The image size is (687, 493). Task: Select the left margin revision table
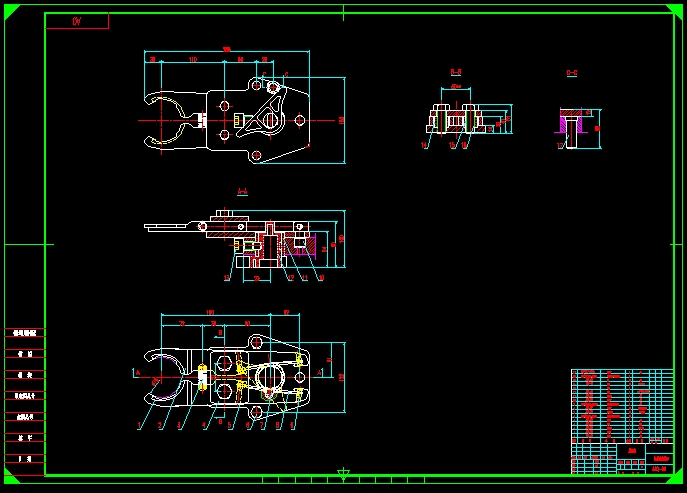point(24,398)
